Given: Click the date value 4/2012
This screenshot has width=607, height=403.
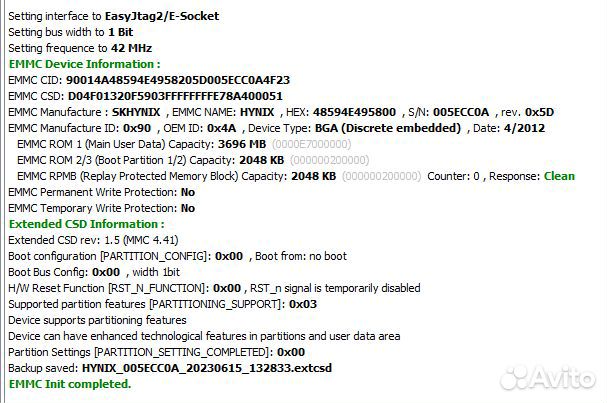Looking at the screenshot, I should (524, 128).
